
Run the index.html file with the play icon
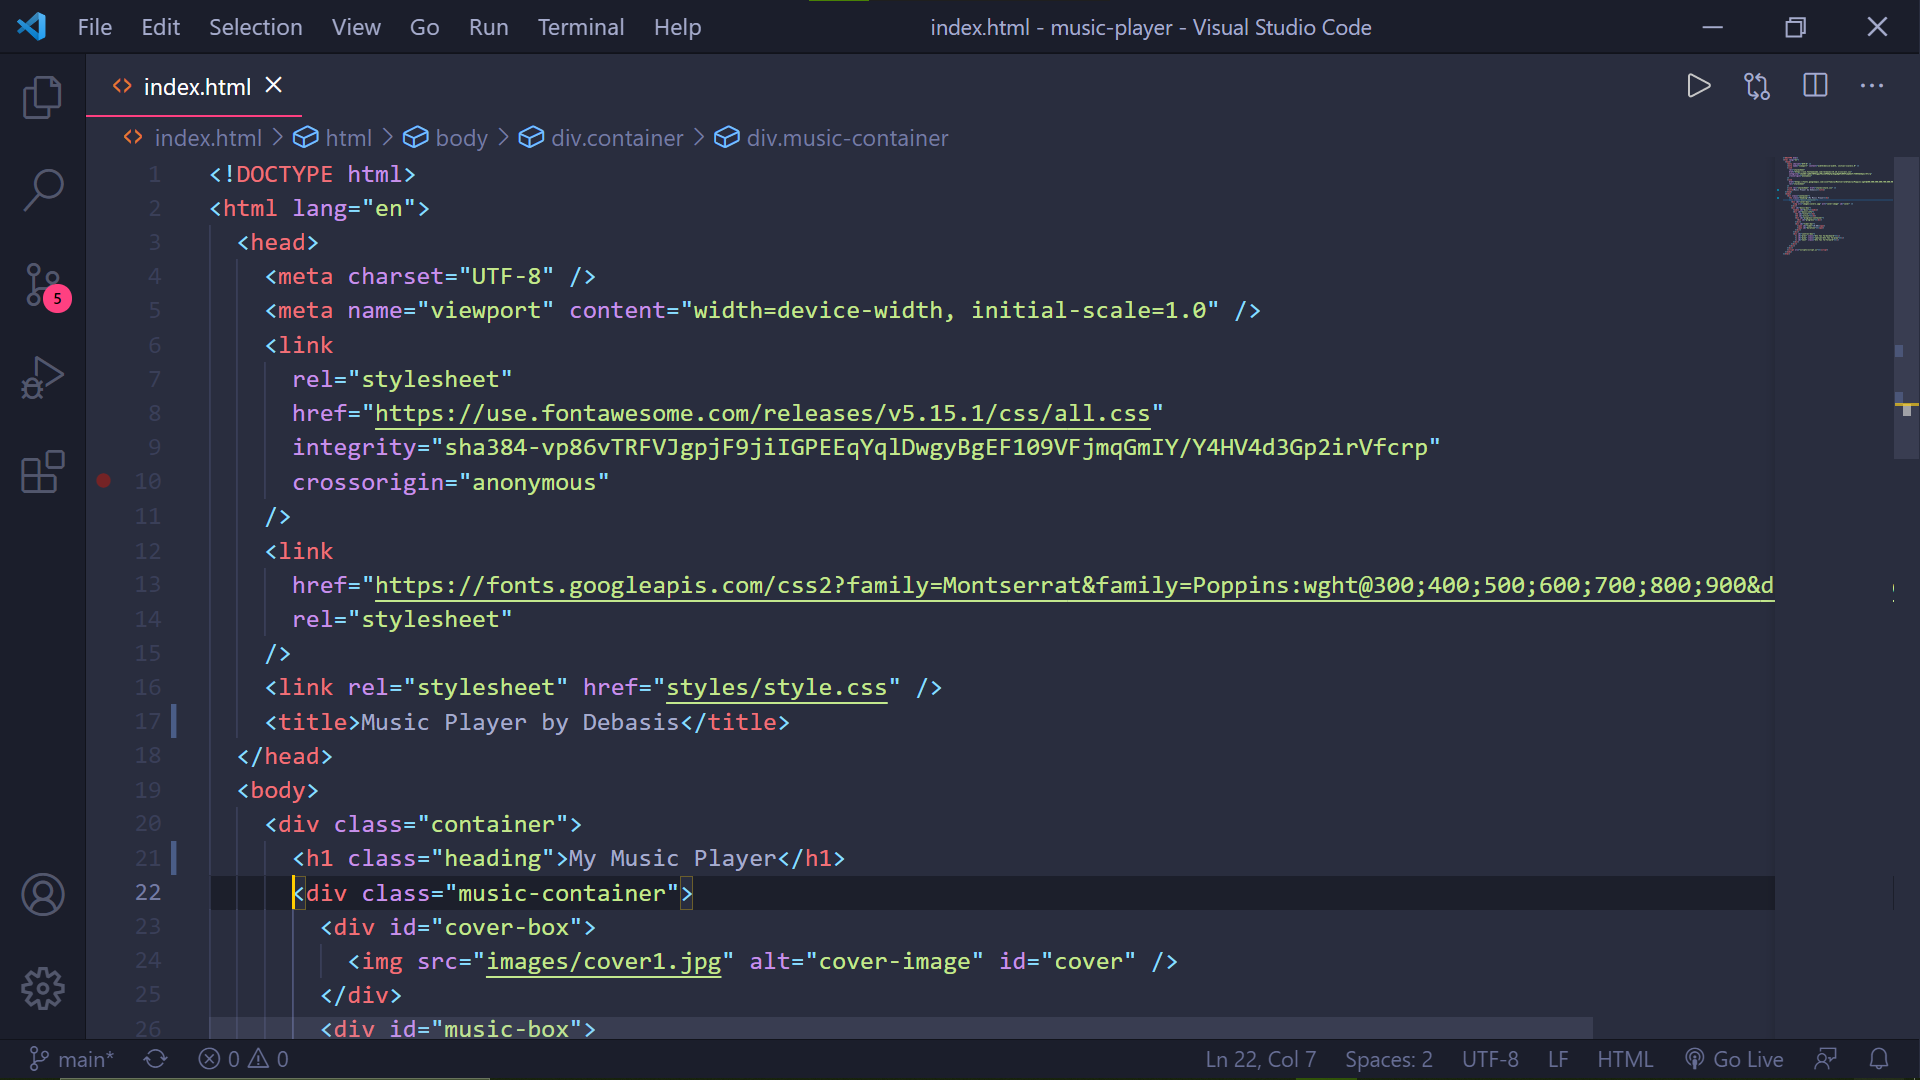click(x=1699, y=86)
